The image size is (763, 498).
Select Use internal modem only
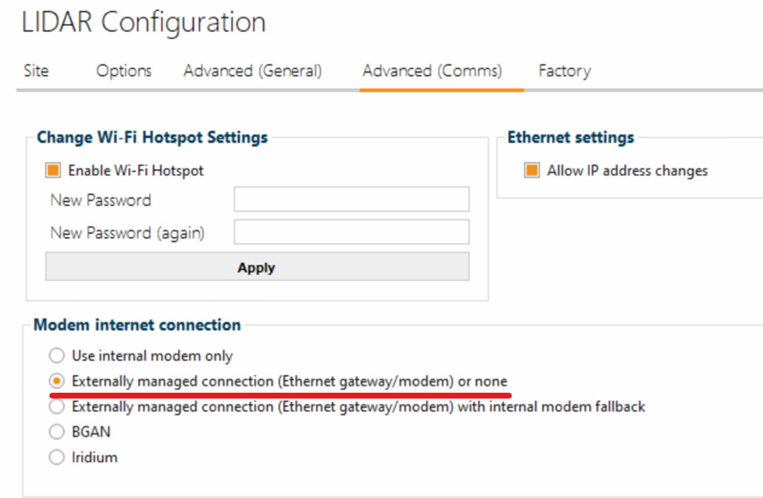57,356
